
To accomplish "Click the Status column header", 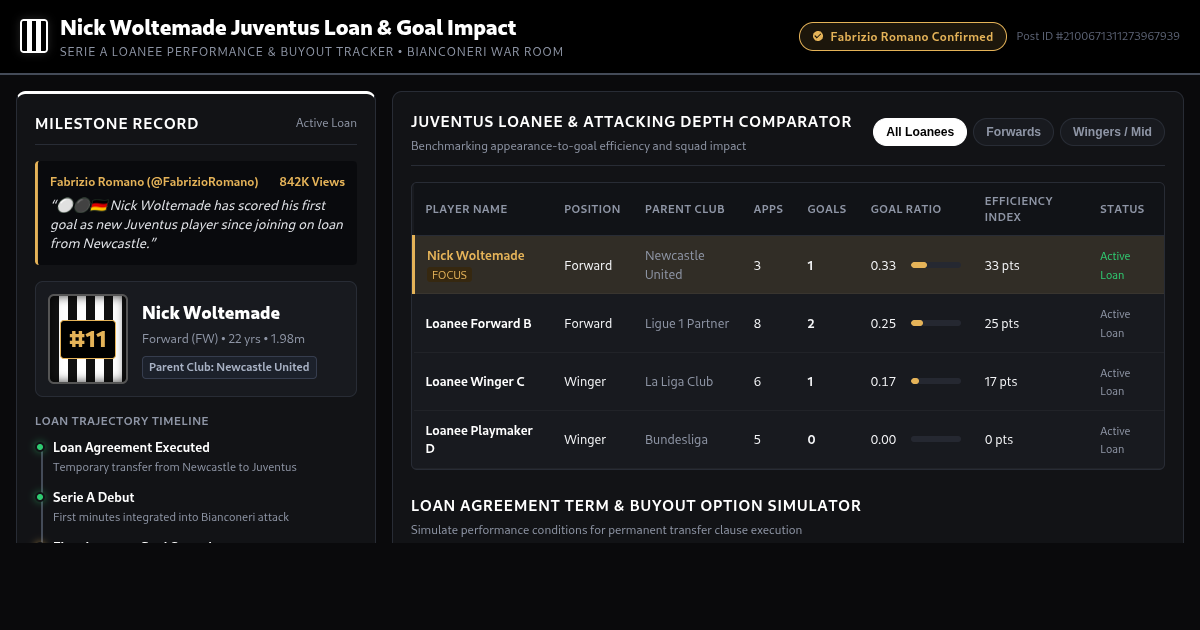I will point(1122,209).
